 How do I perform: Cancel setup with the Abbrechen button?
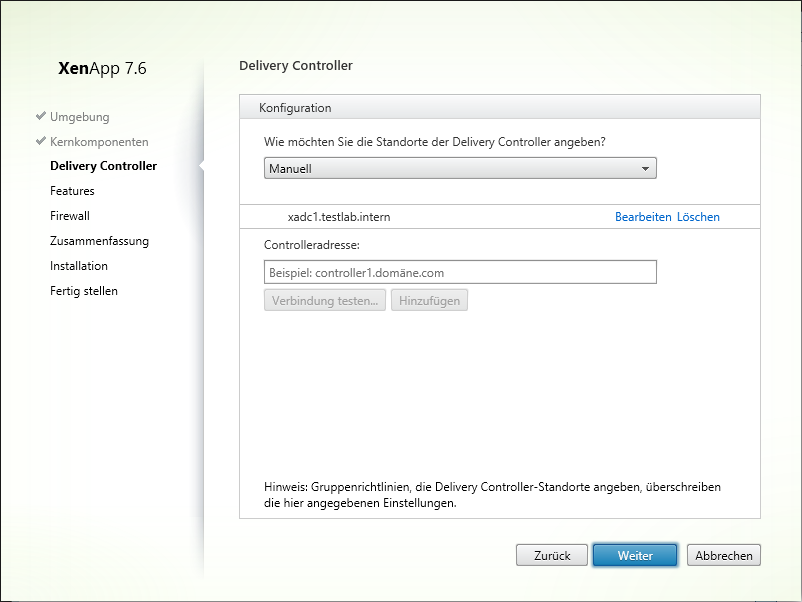tap(724, 555)
